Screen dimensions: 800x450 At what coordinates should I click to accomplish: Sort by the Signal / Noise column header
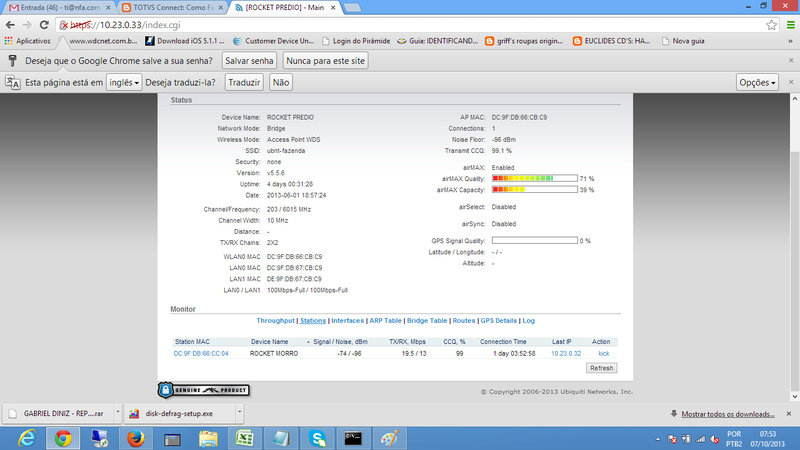coord(340,342)
